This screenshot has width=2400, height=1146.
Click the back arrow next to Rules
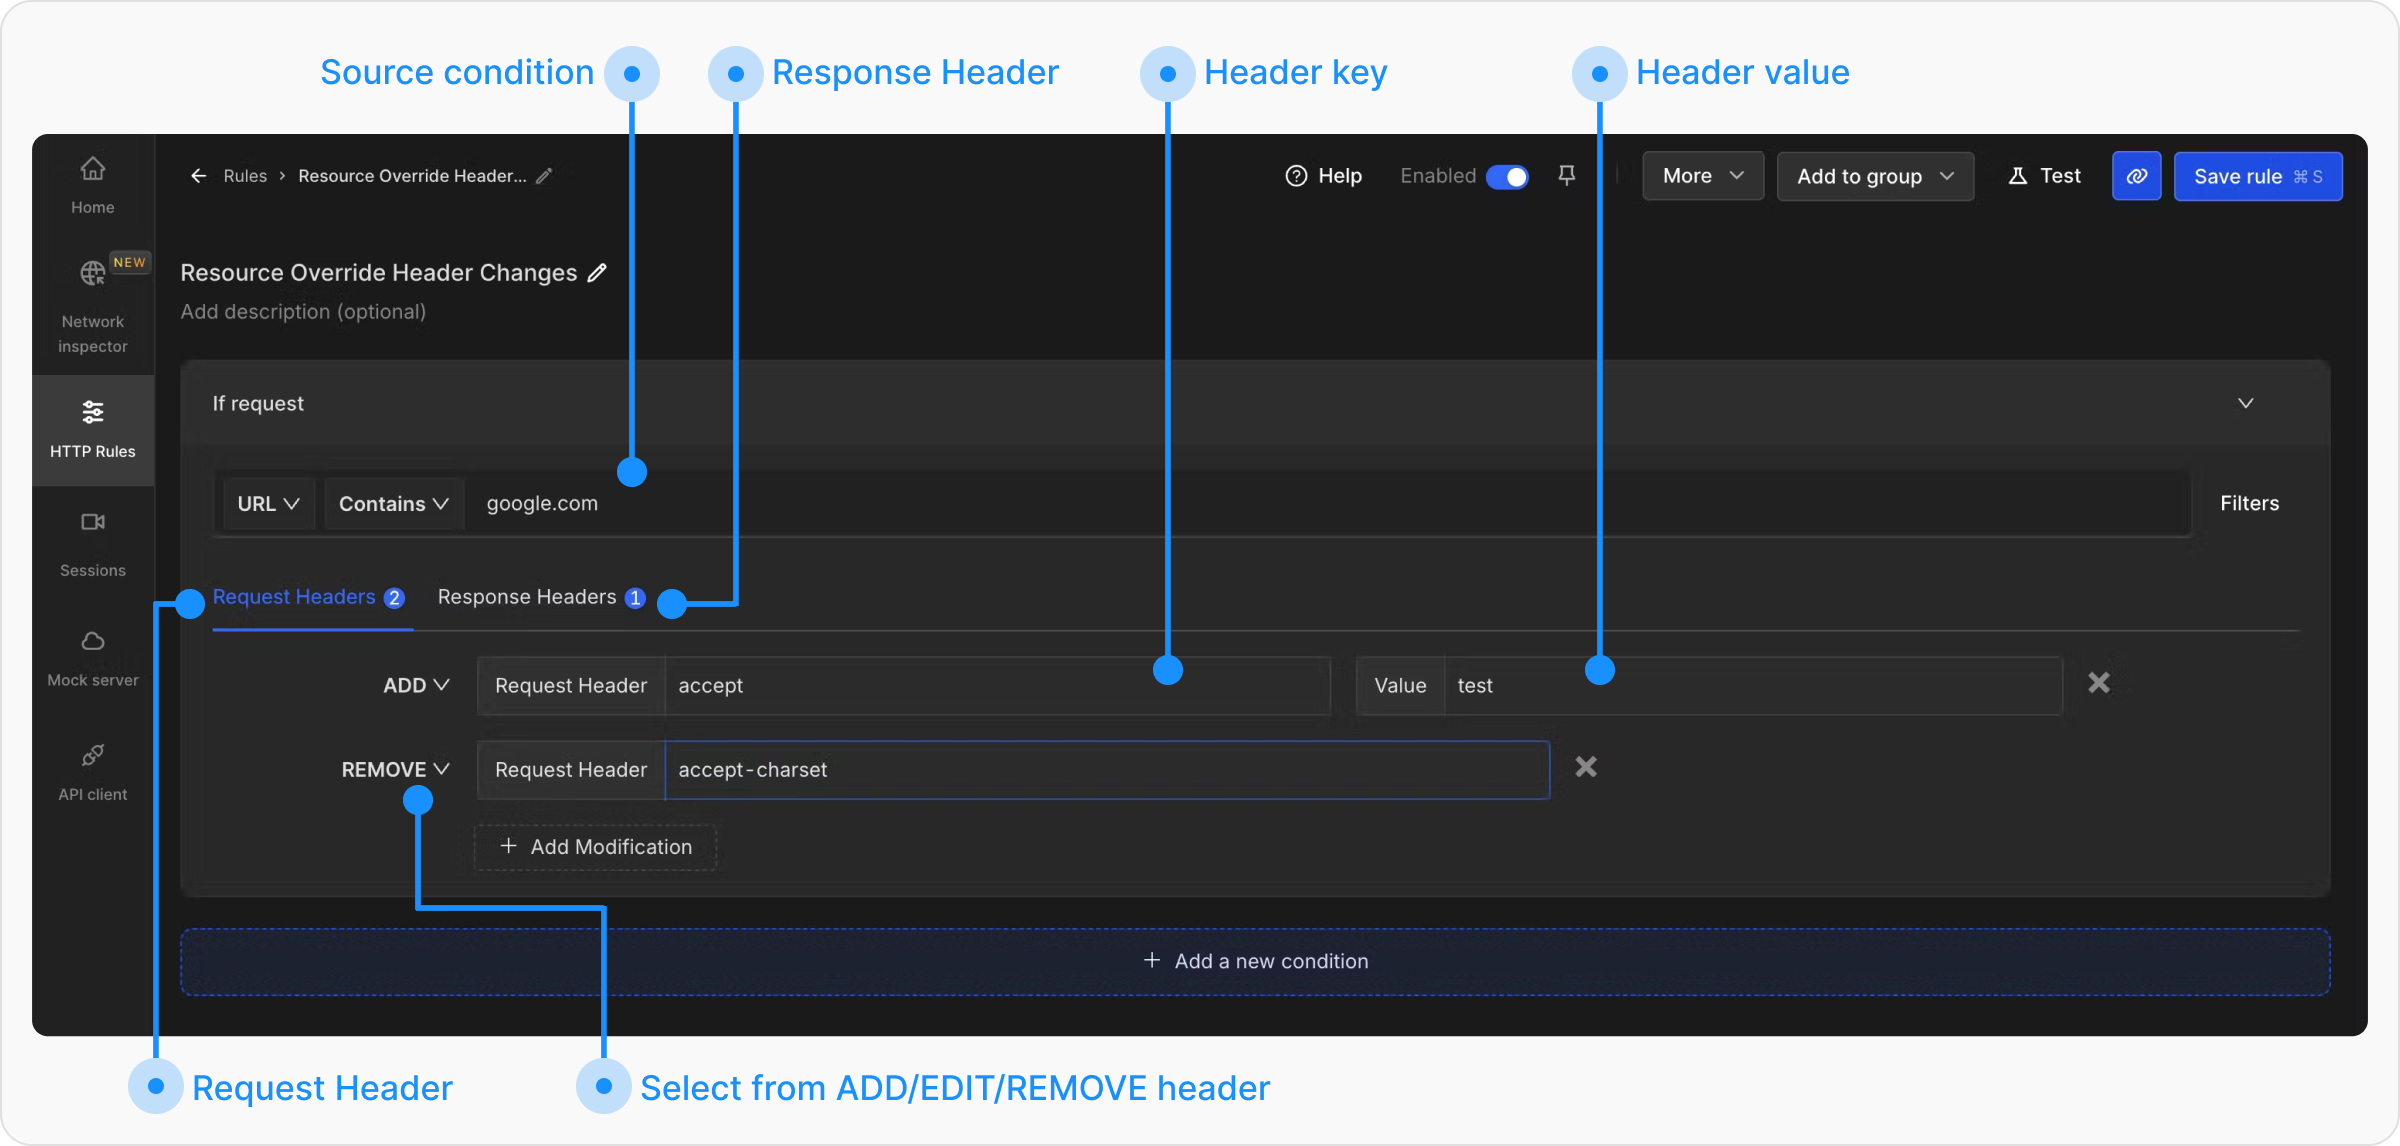coord(198,176)
